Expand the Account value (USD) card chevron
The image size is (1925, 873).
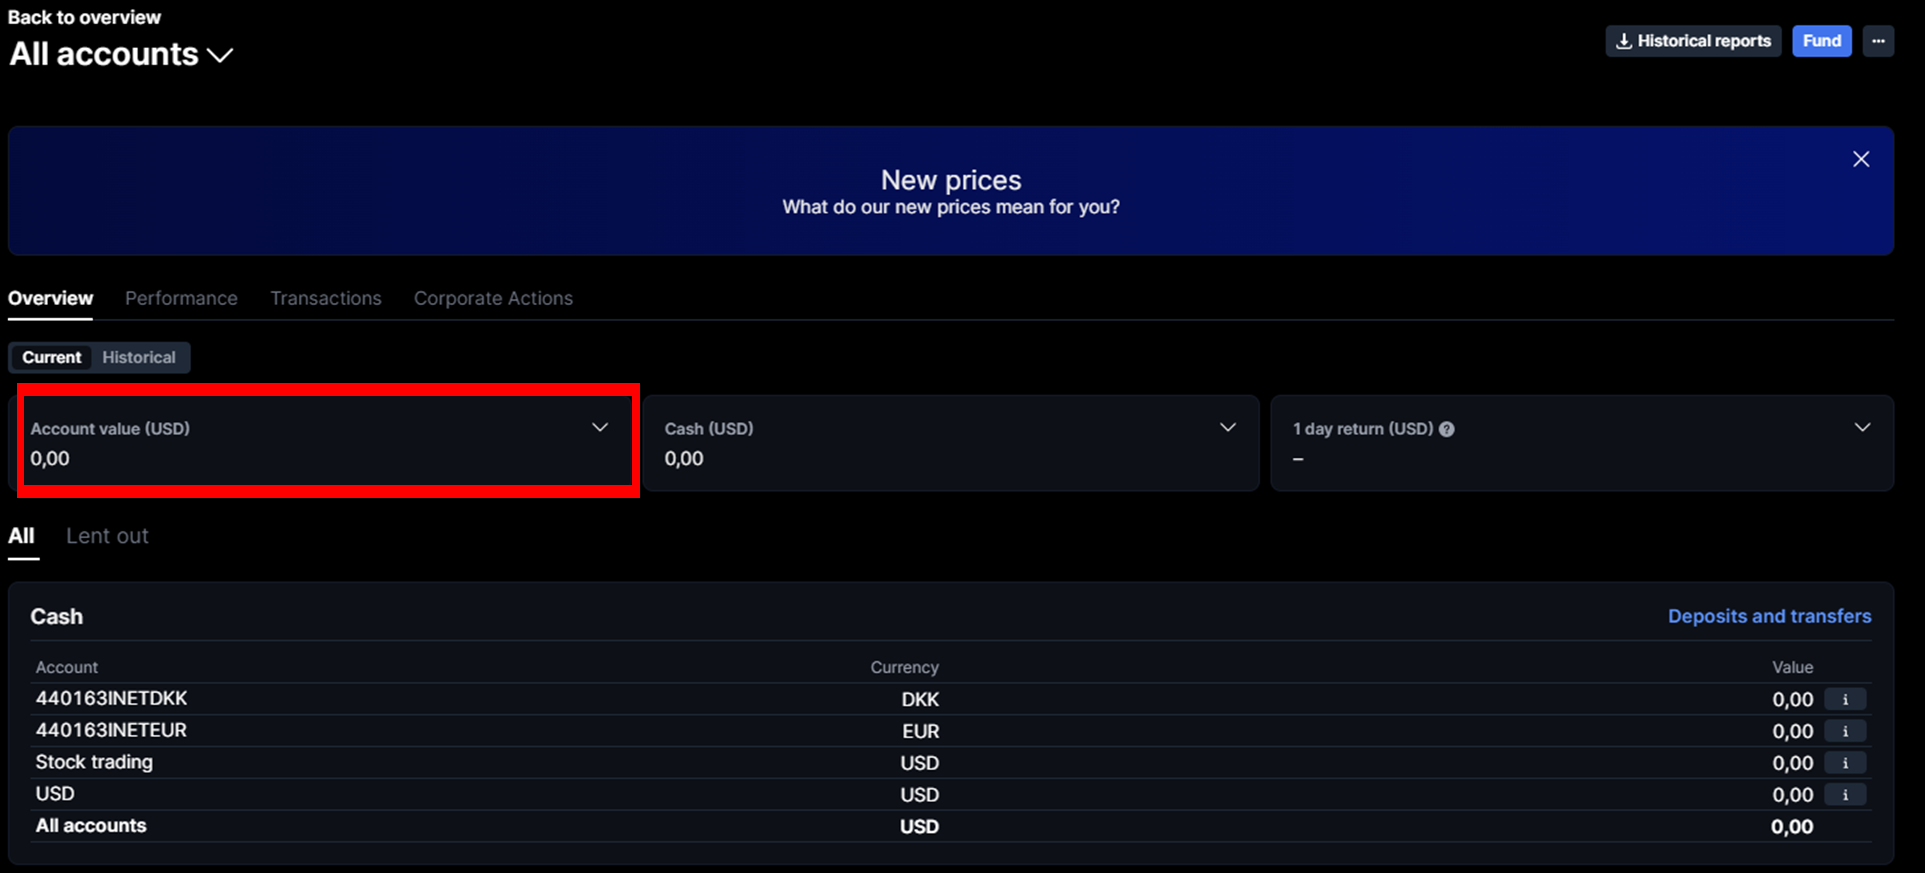[x=600, y=427]
